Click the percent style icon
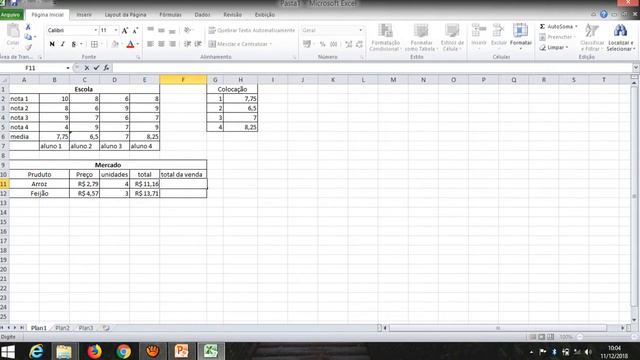Image resolution: width=640 pixels, height=360 pixels. [322, 44]
